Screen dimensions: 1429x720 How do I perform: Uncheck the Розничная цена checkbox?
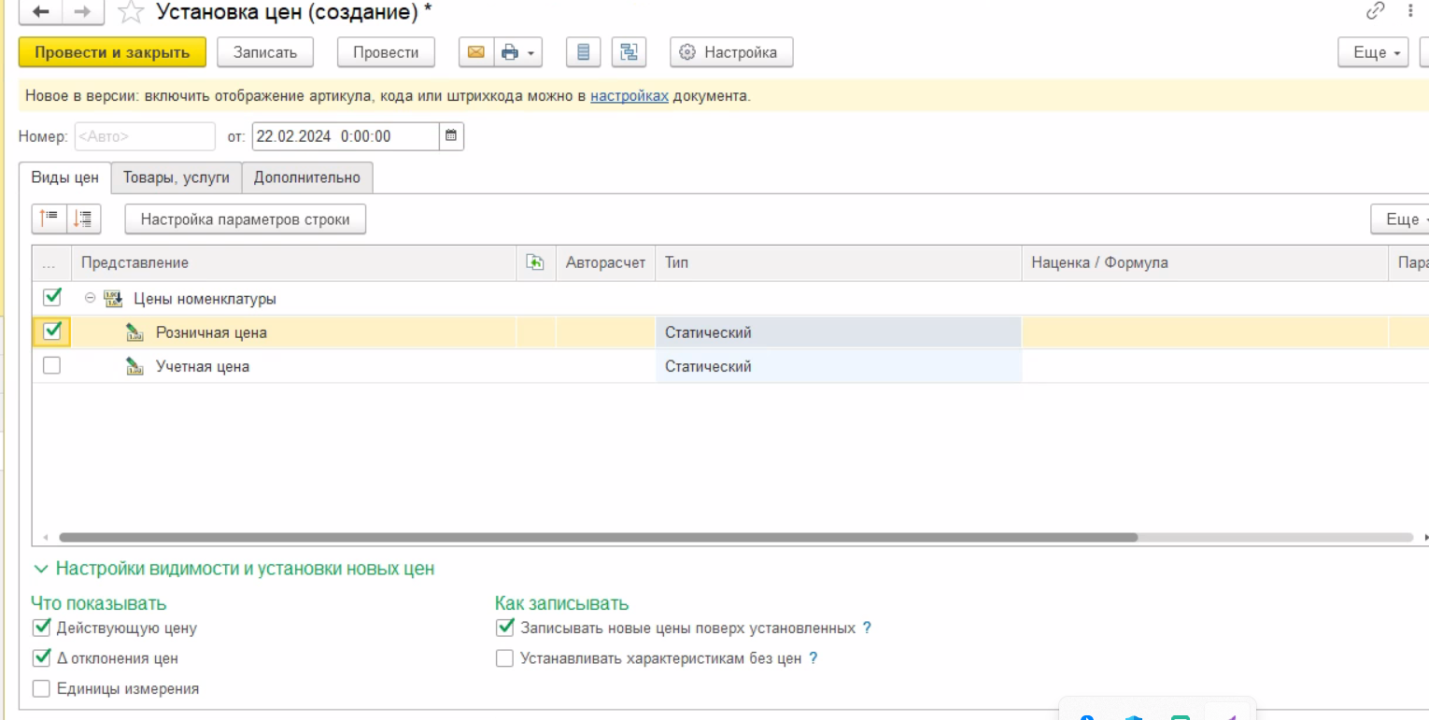[52, 331]
